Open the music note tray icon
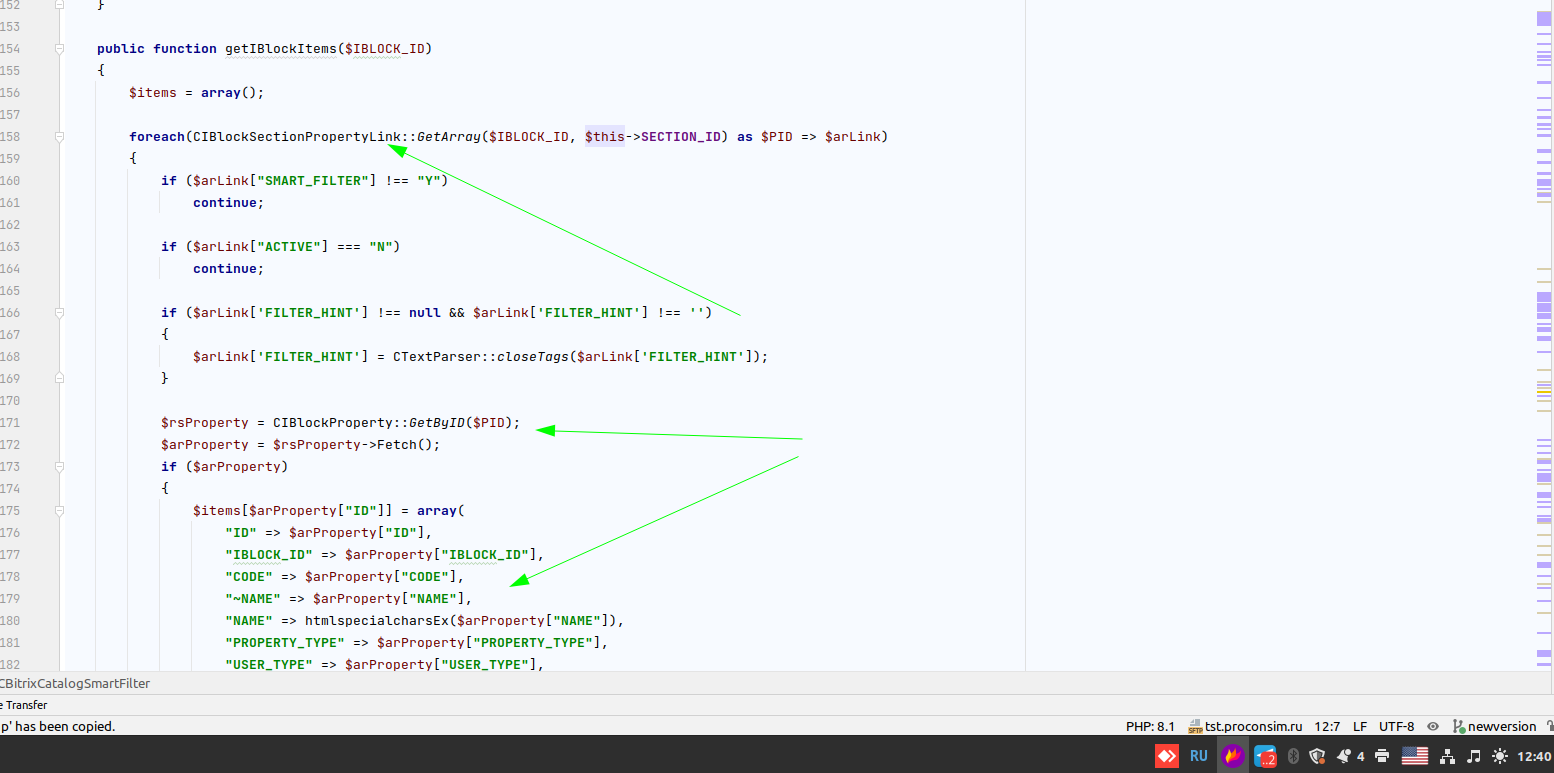Image resolution: width=1554 pixels, height=773 pixels. tap(1473, 756)
